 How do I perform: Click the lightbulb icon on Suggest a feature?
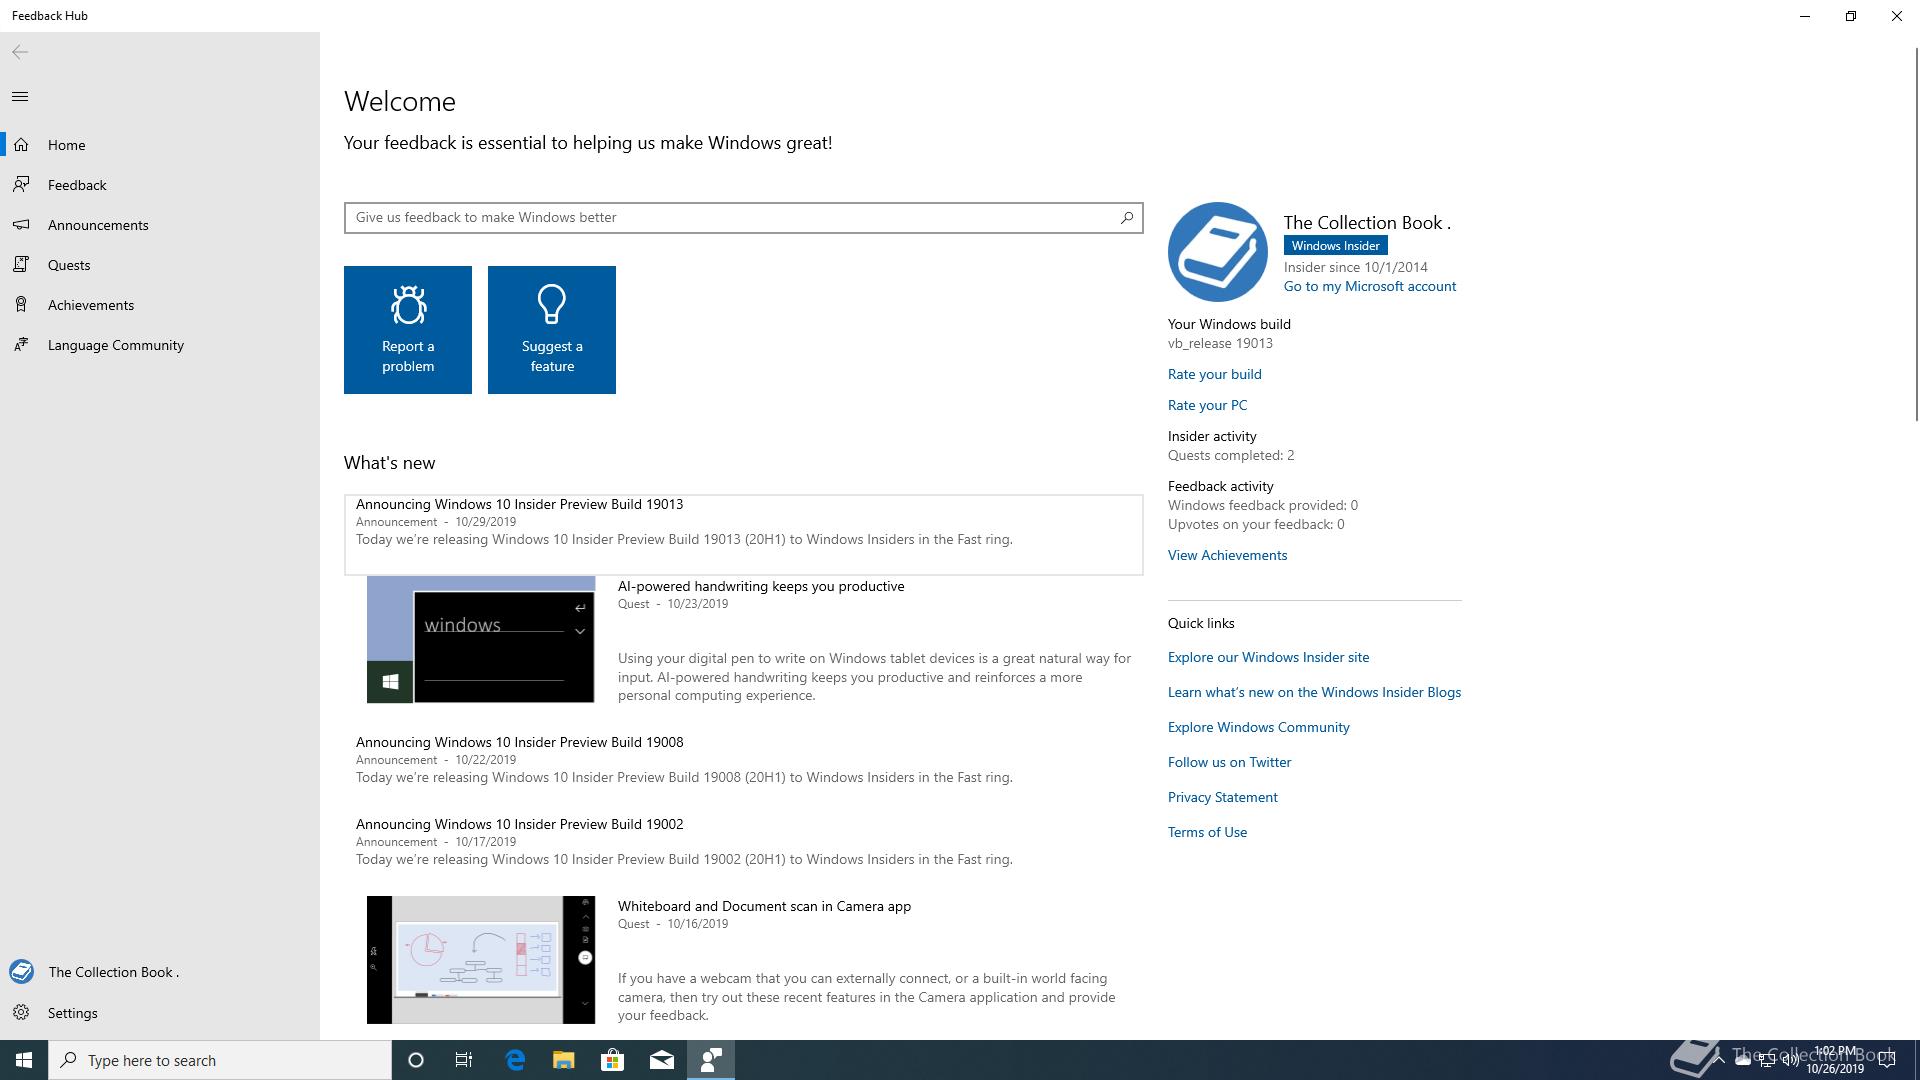click(x=552, y=305)
